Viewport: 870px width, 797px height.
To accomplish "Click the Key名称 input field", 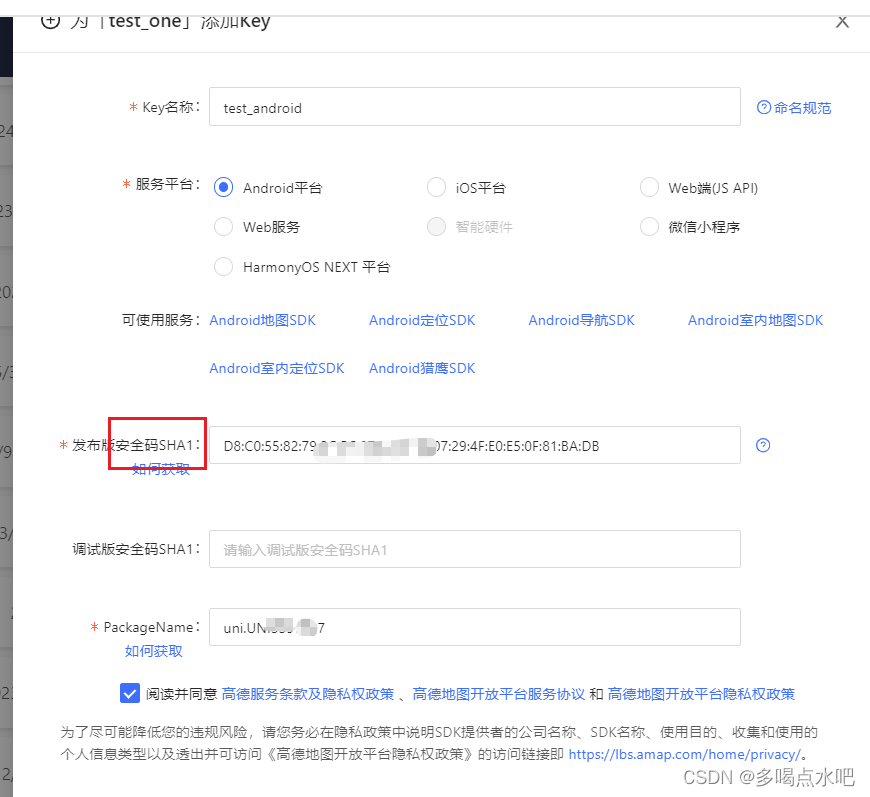I will tap(474, 107).
